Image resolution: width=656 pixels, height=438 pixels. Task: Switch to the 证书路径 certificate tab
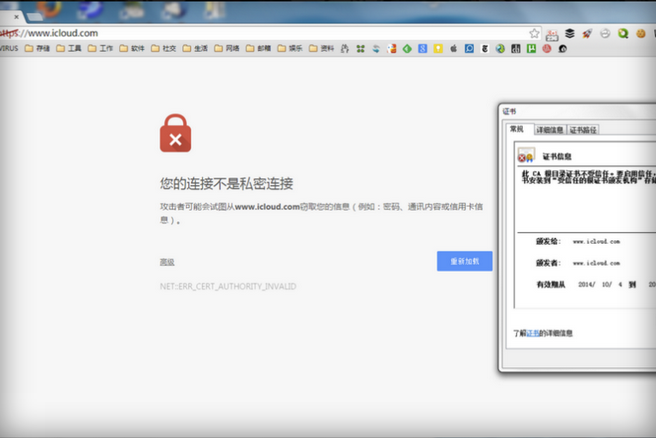pyautogui.click(x=583, y=130)
